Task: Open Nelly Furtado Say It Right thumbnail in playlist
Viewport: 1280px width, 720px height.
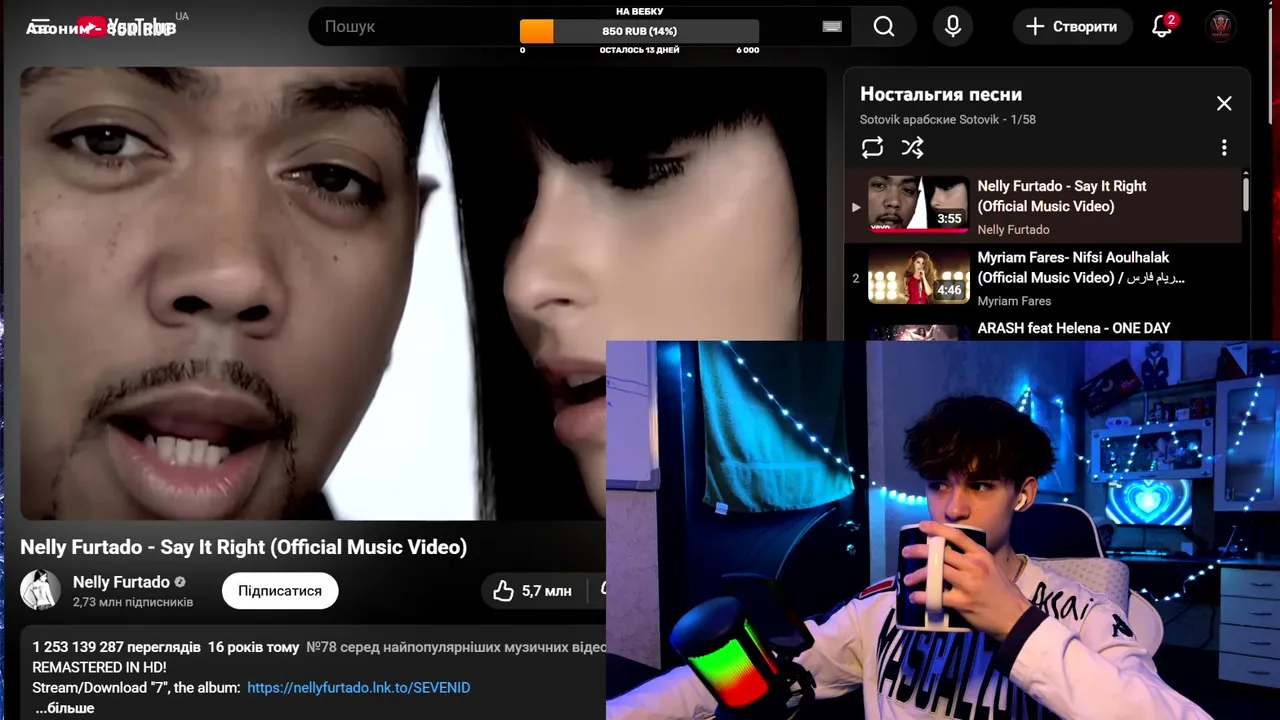Action: [x=918, y=205]
